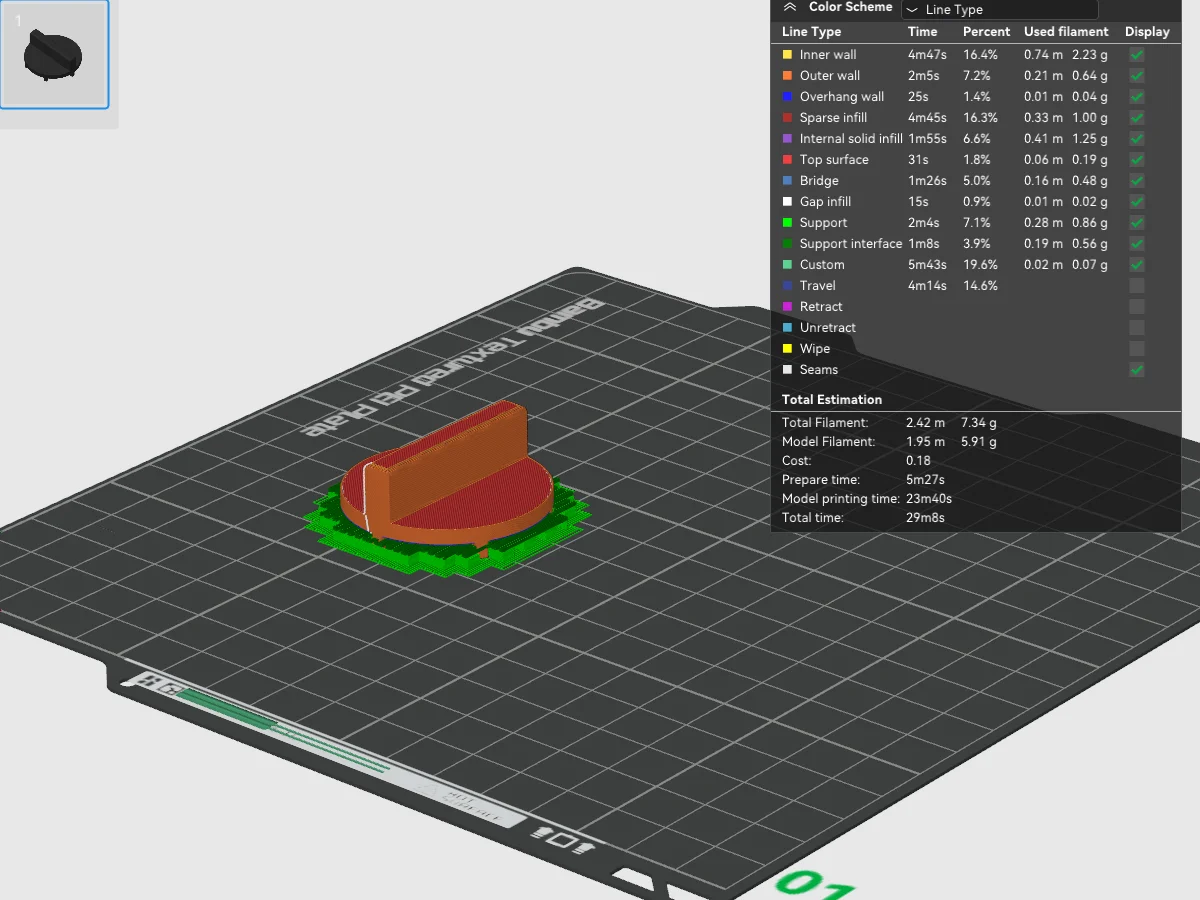Screen dimensions: 1200x900
Task: Click the bright green Support color swatch
Action: coord(788,223)
